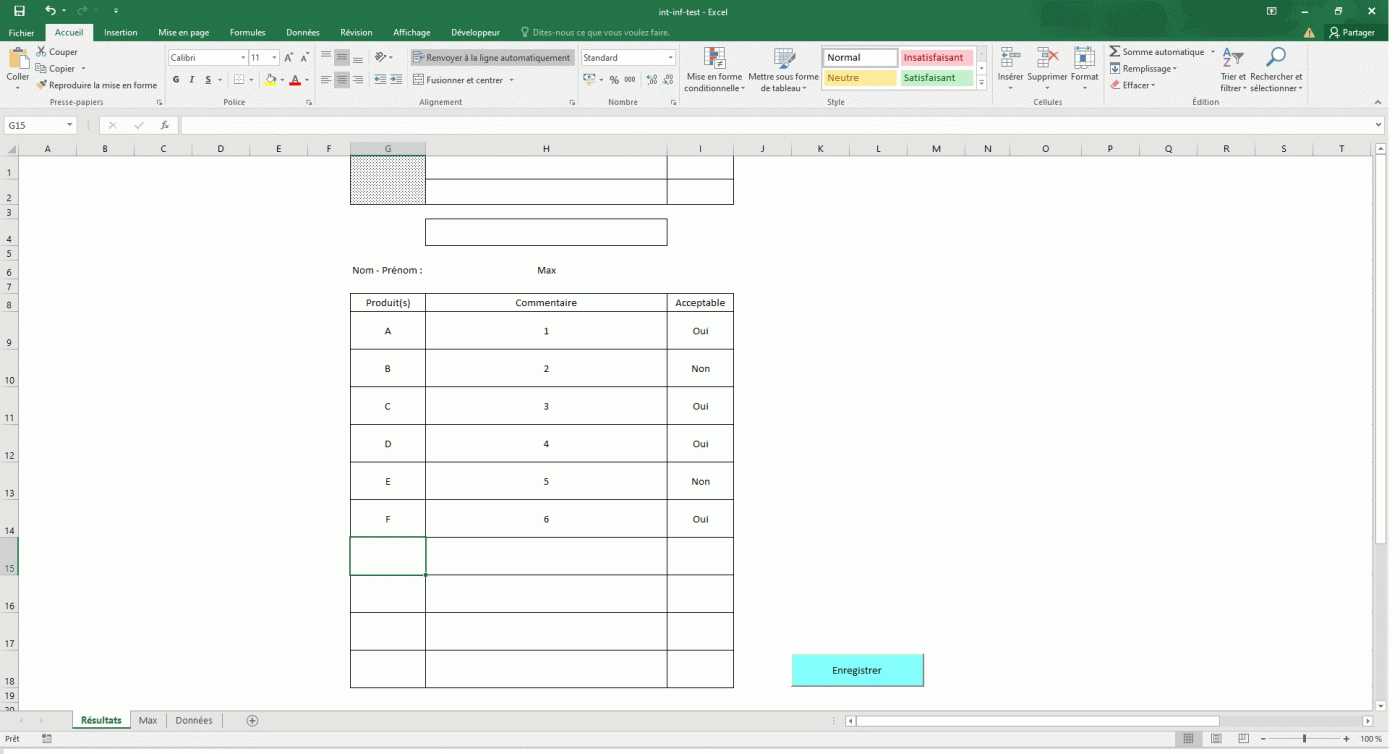Click Reproduire la mise en forme paintbrush
This screenshot has width=1400, height=754.
41,85
